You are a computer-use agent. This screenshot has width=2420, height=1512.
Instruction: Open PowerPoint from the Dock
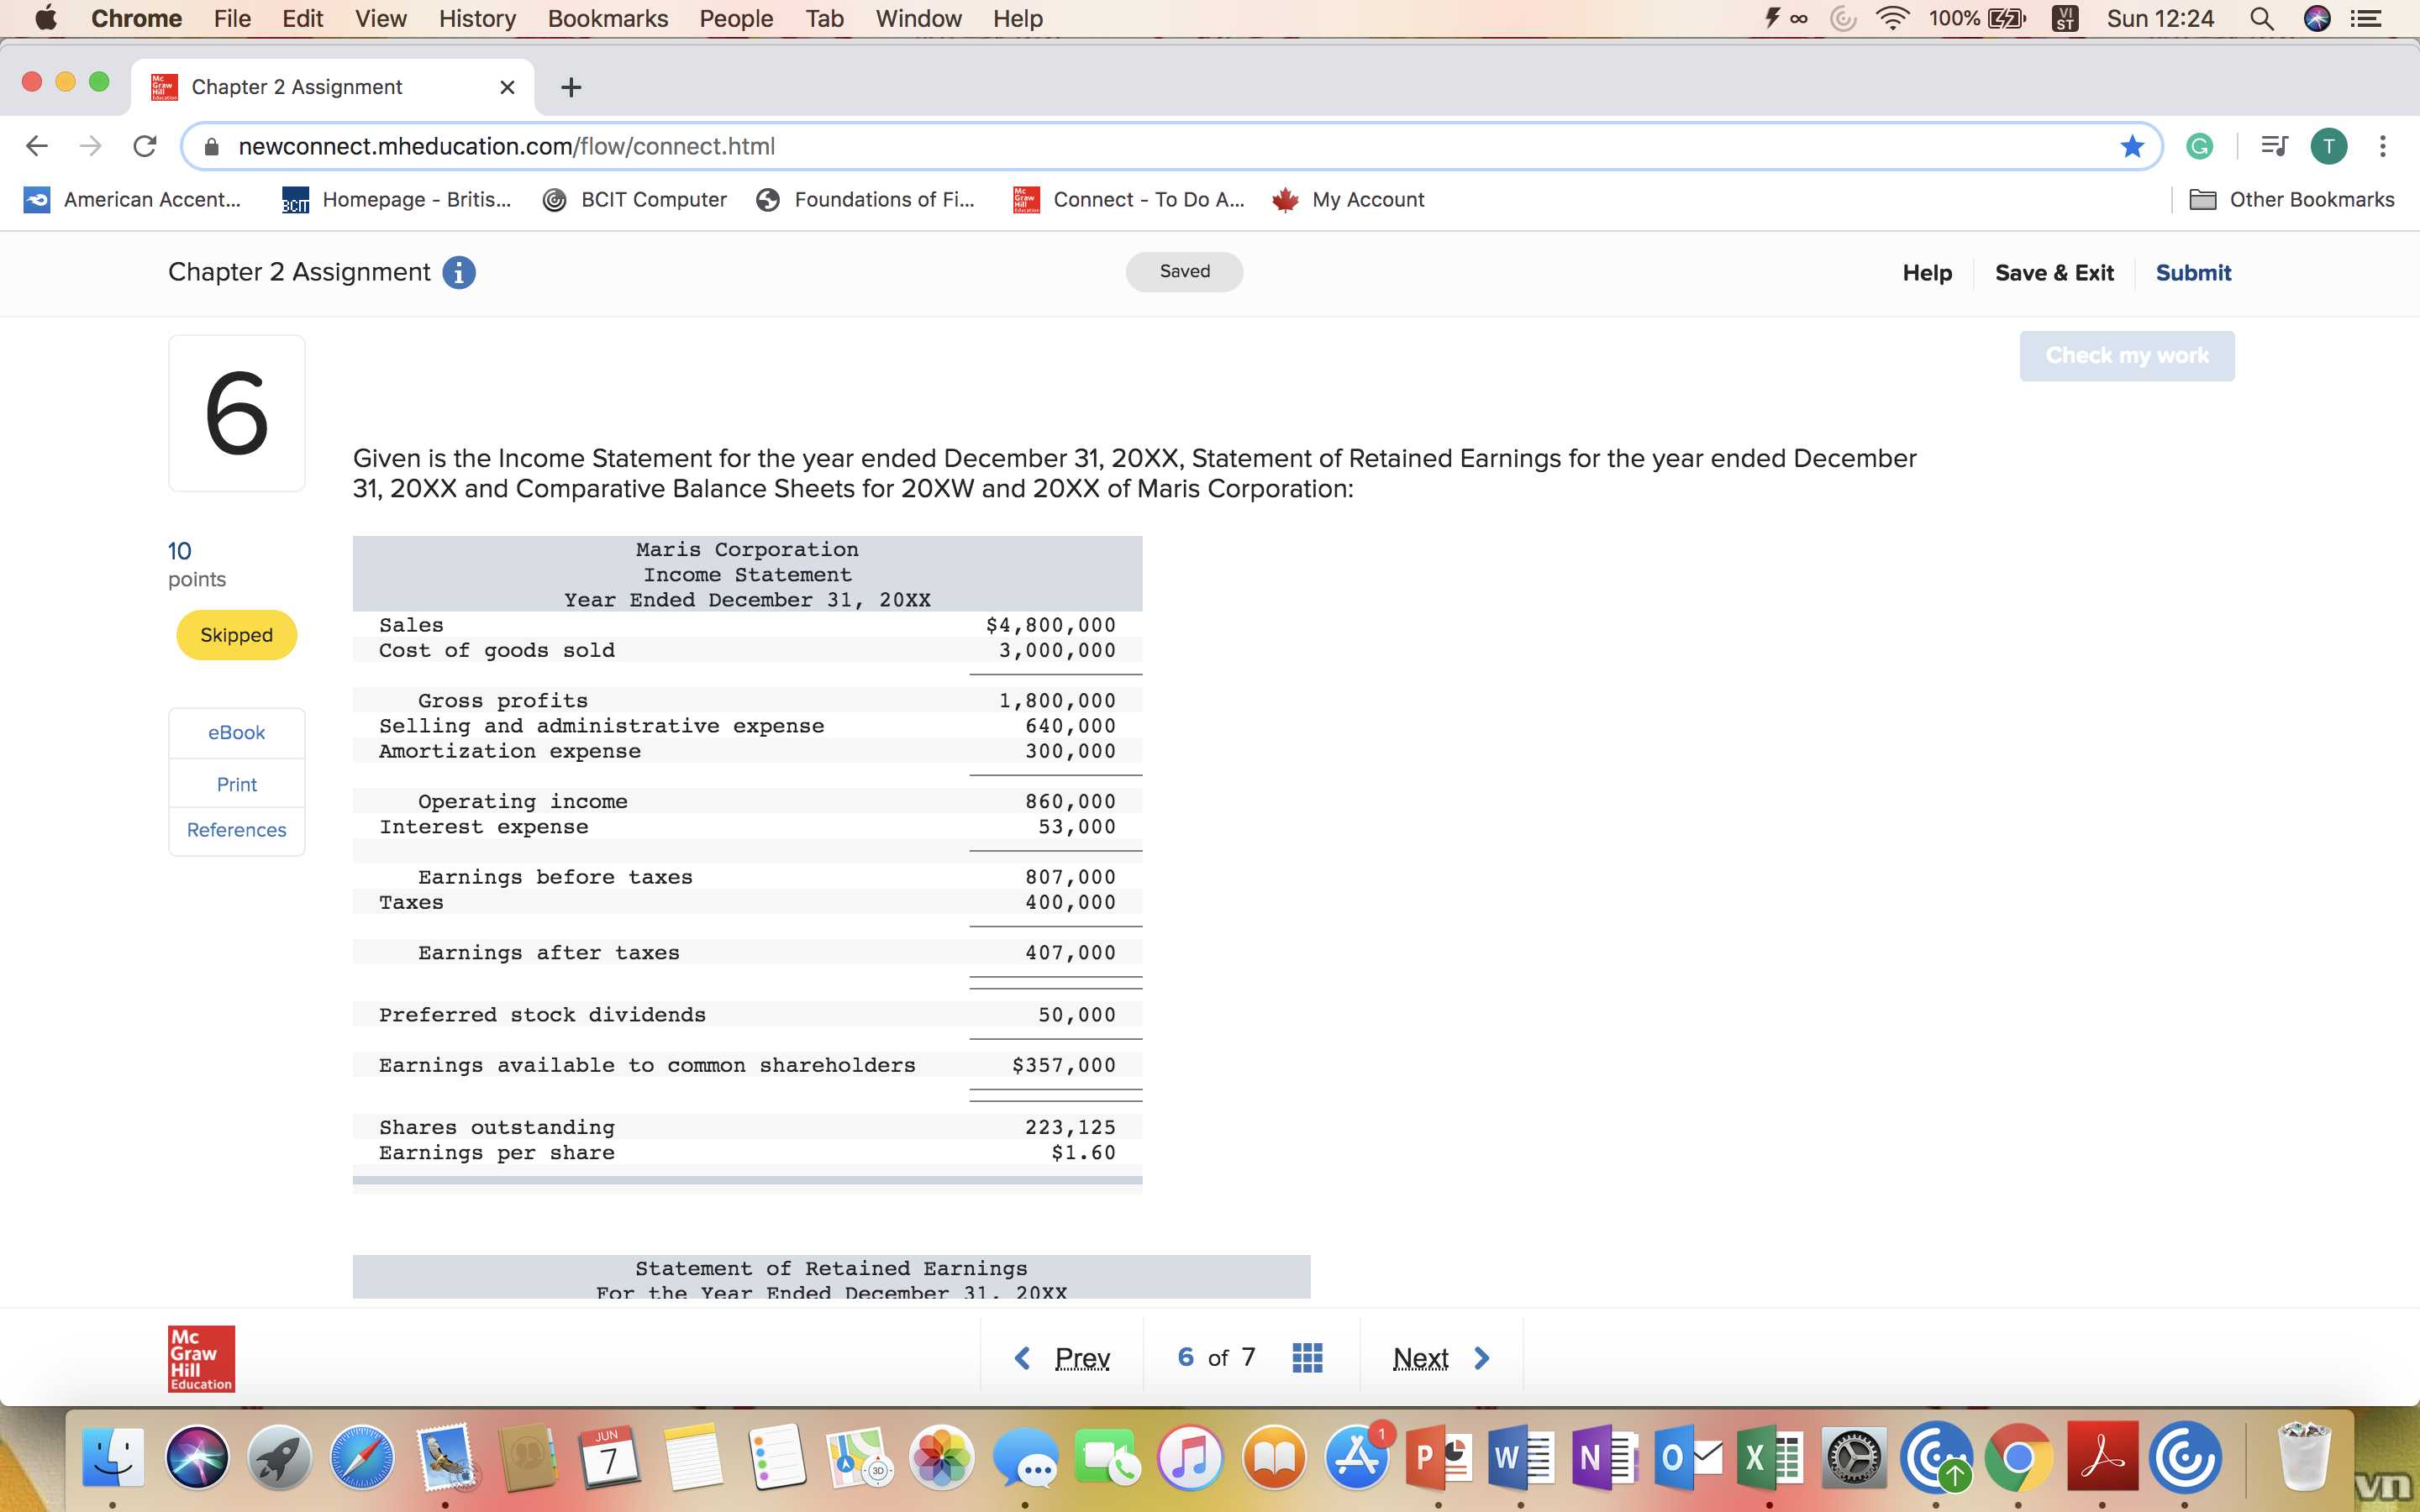click(1439, 1458)
